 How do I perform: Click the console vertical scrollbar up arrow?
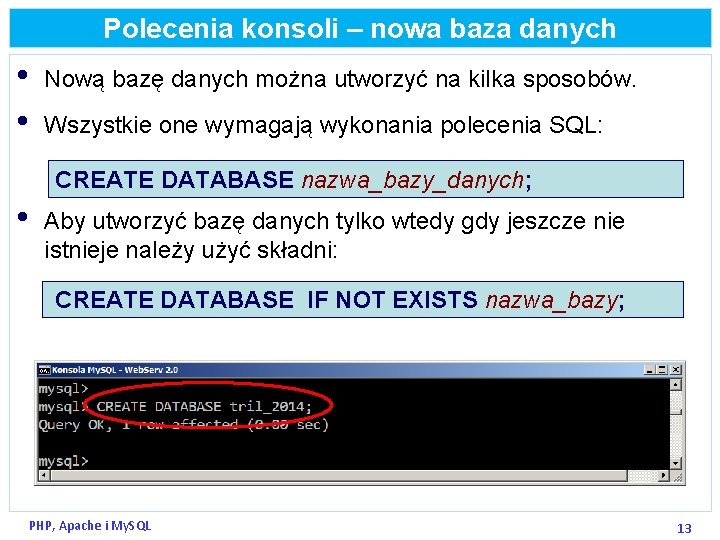click(675, 384)
